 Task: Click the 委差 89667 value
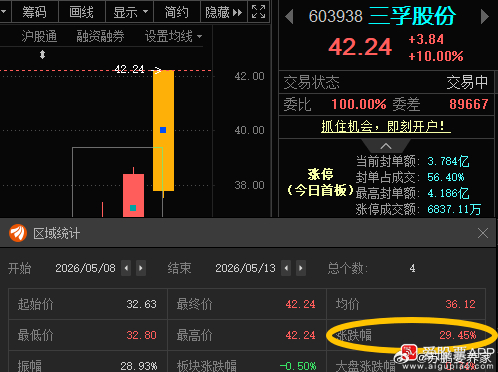[469, 104]
